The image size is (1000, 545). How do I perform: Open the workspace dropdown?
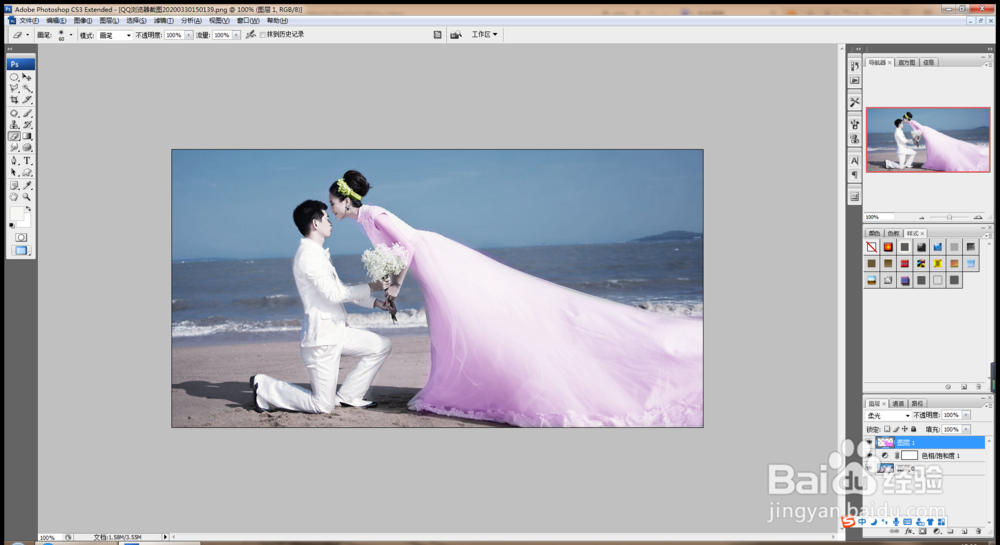(x=484, y=34)
